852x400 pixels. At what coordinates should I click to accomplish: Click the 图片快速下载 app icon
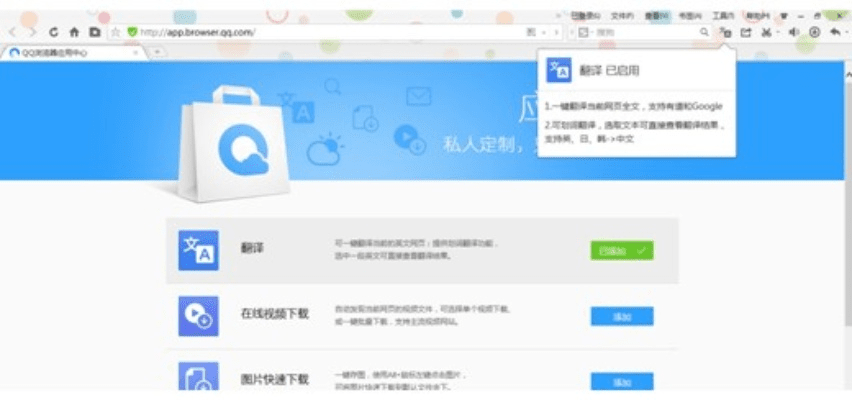tap(198, 376)
